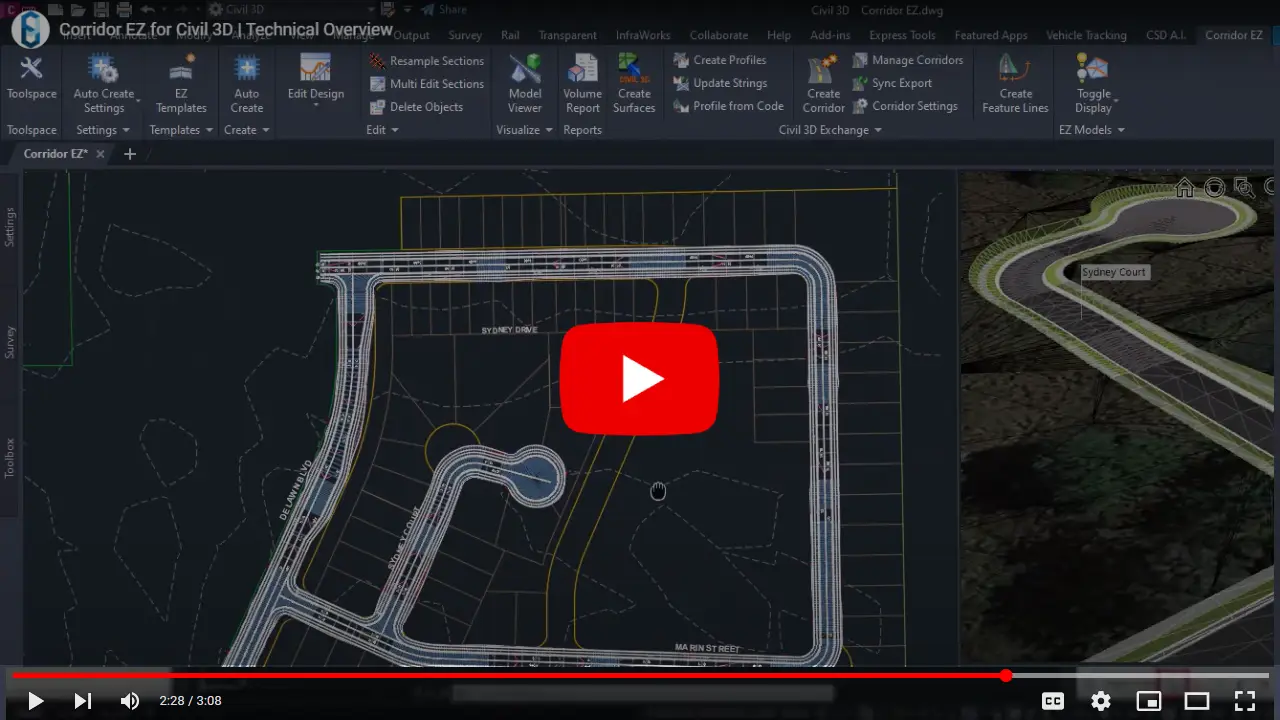This screenshot has width=1280, height=720.
Task: Toggle miniplayer mode
Action: pos(1149,701)
